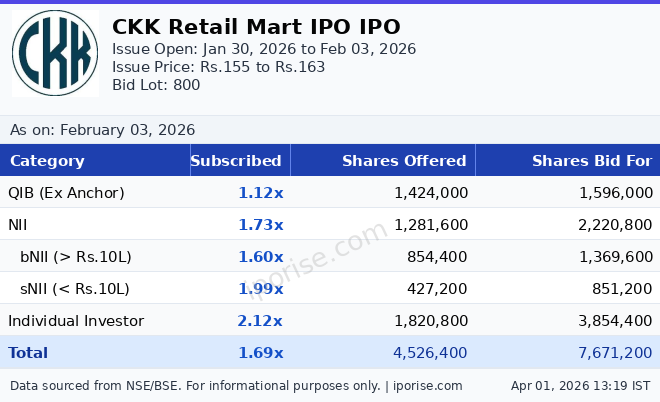The width and height of the screenshot is (660, 402).
Task: Click the CKK Retail Mart IPO title
Action: [x=256, y=27]
